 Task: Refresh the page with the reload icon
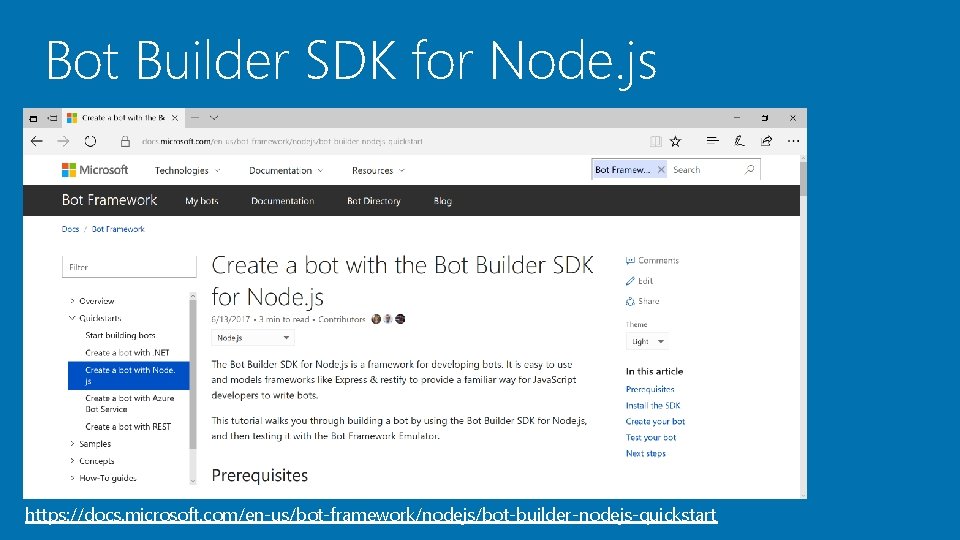(91, 141)
